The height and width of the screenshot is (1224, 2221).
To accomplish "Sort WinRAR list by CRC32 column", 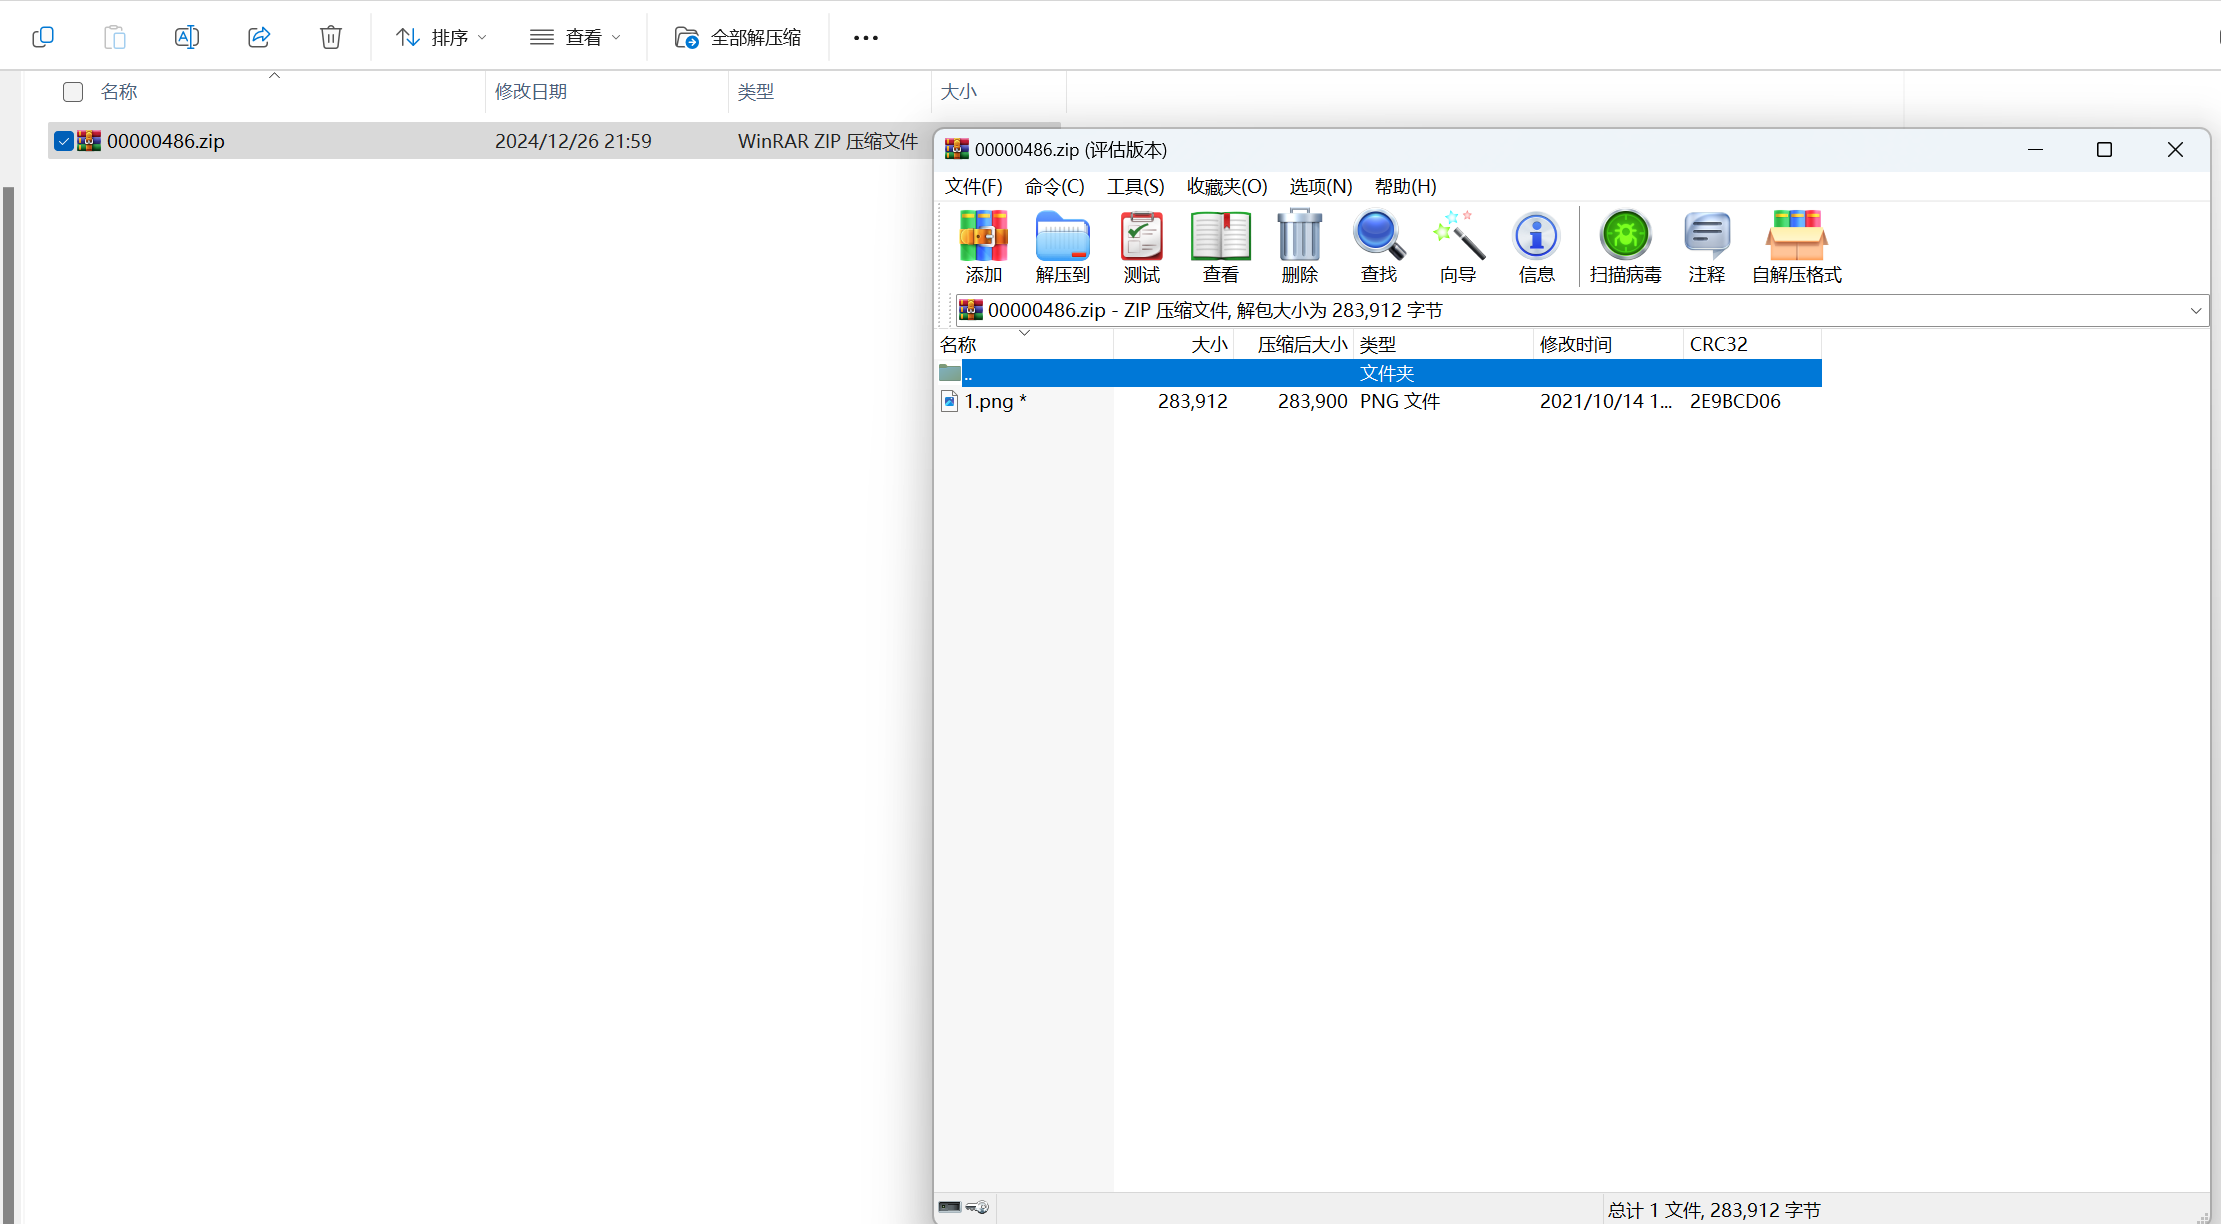I will [1753, 344].
